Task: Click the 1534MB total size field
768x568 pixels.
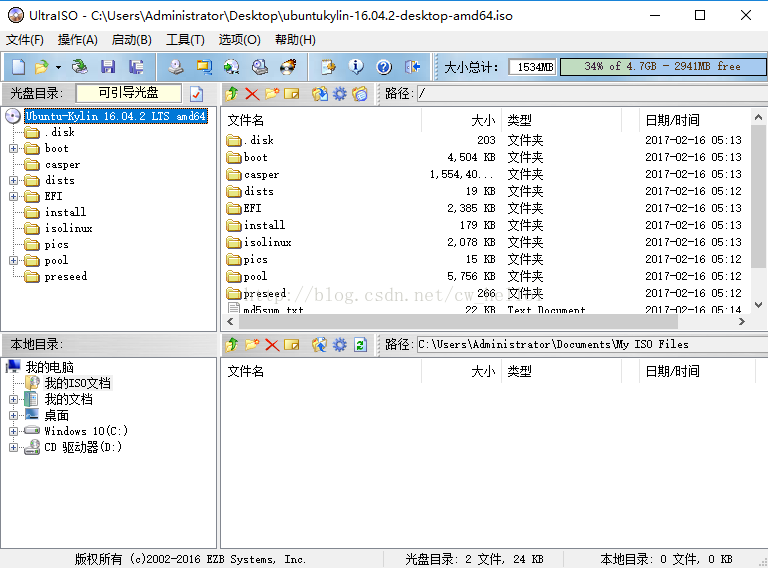Action: [x=532, y=67]
